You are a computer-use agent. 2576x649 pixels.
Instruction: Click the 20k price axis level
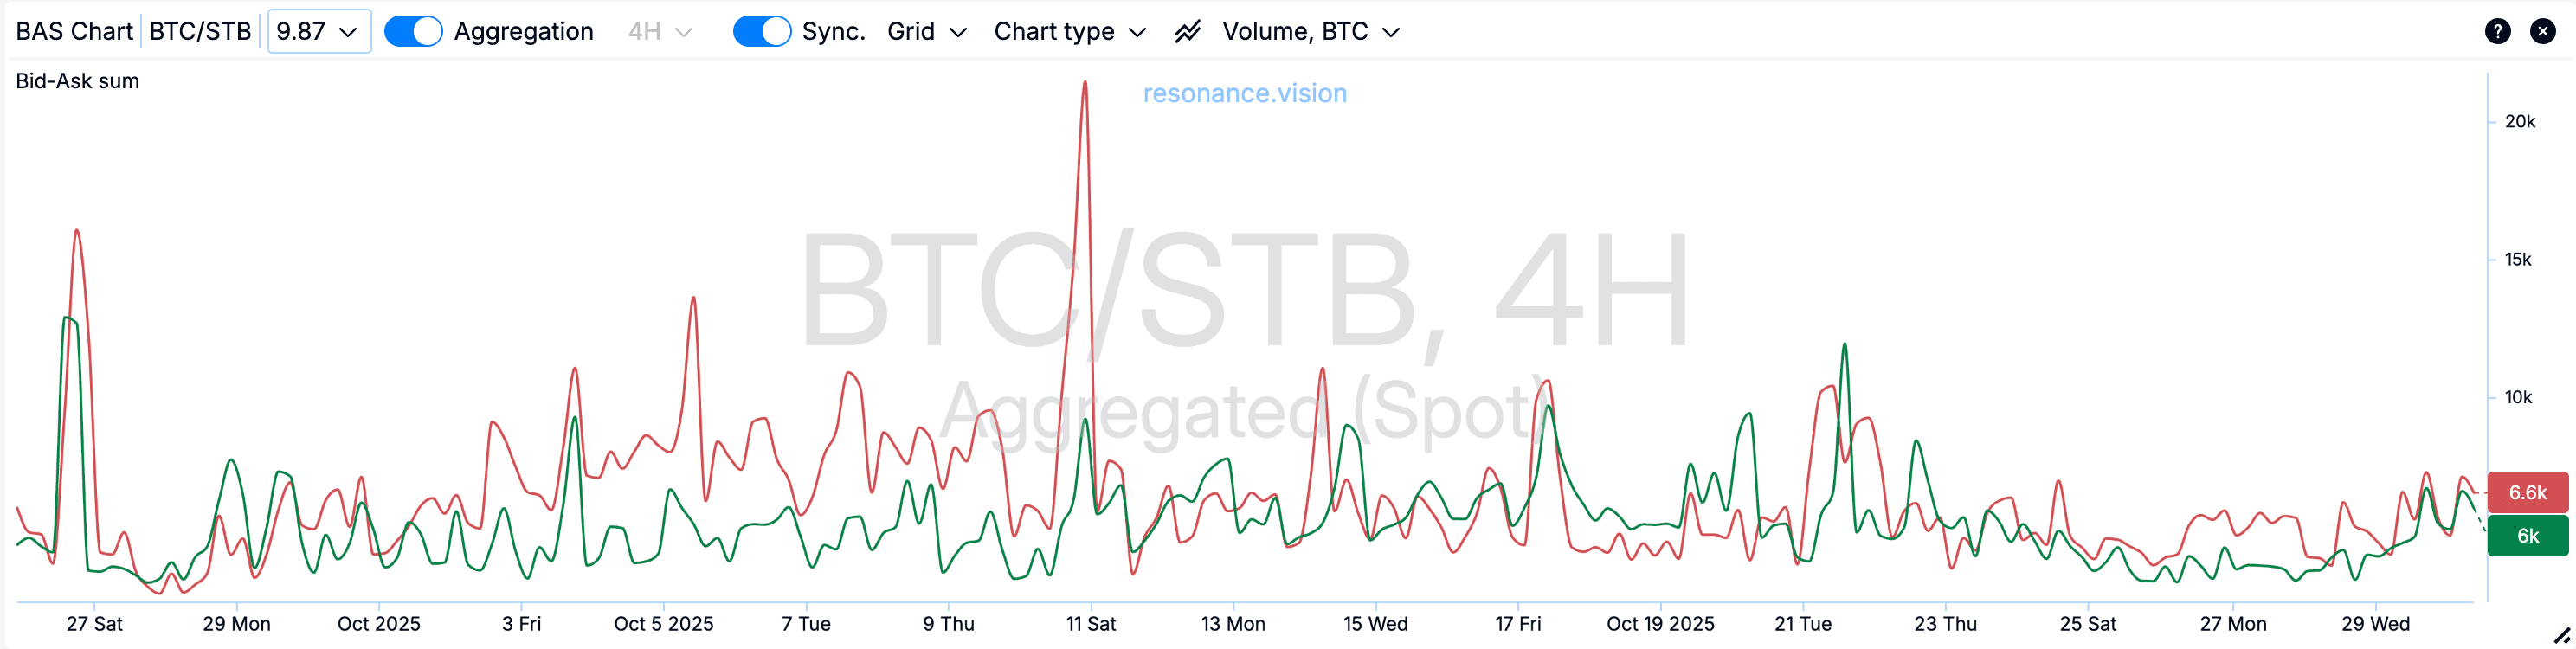pyautogui.click(x=2519, y=122)
